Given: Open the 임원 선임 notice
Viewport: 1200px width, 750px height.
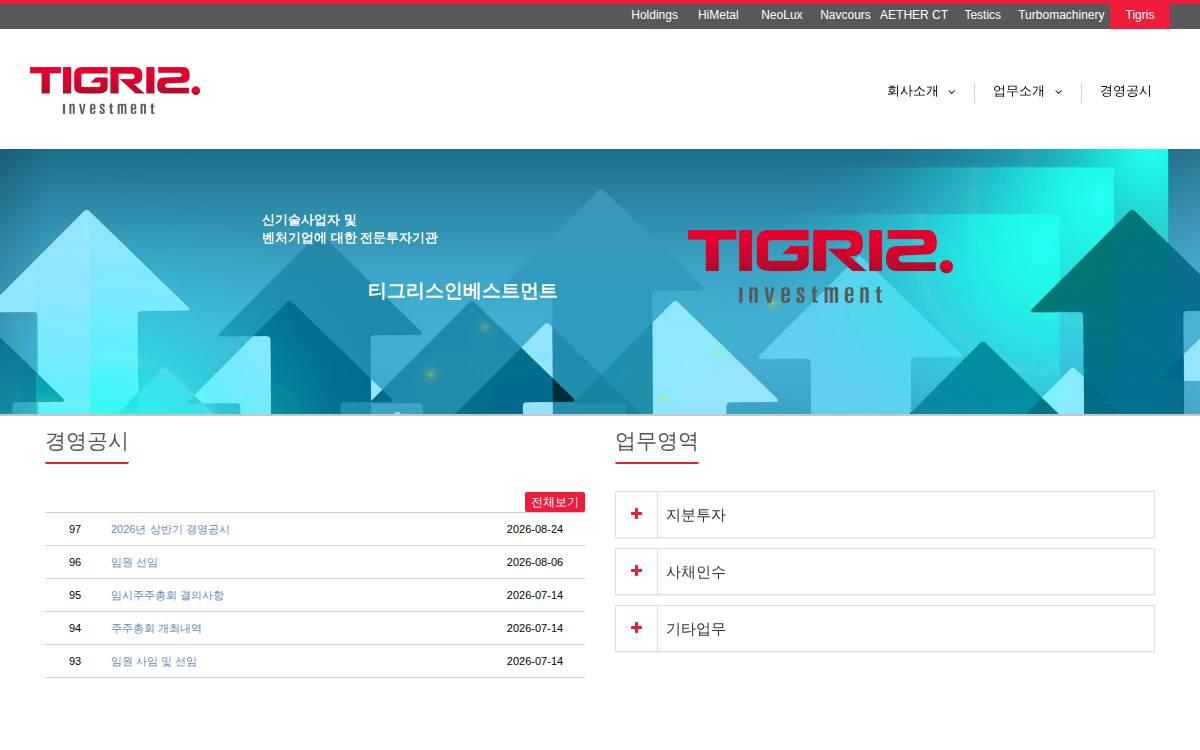Looking at the screenshot, I should click(x=134, y=562).
